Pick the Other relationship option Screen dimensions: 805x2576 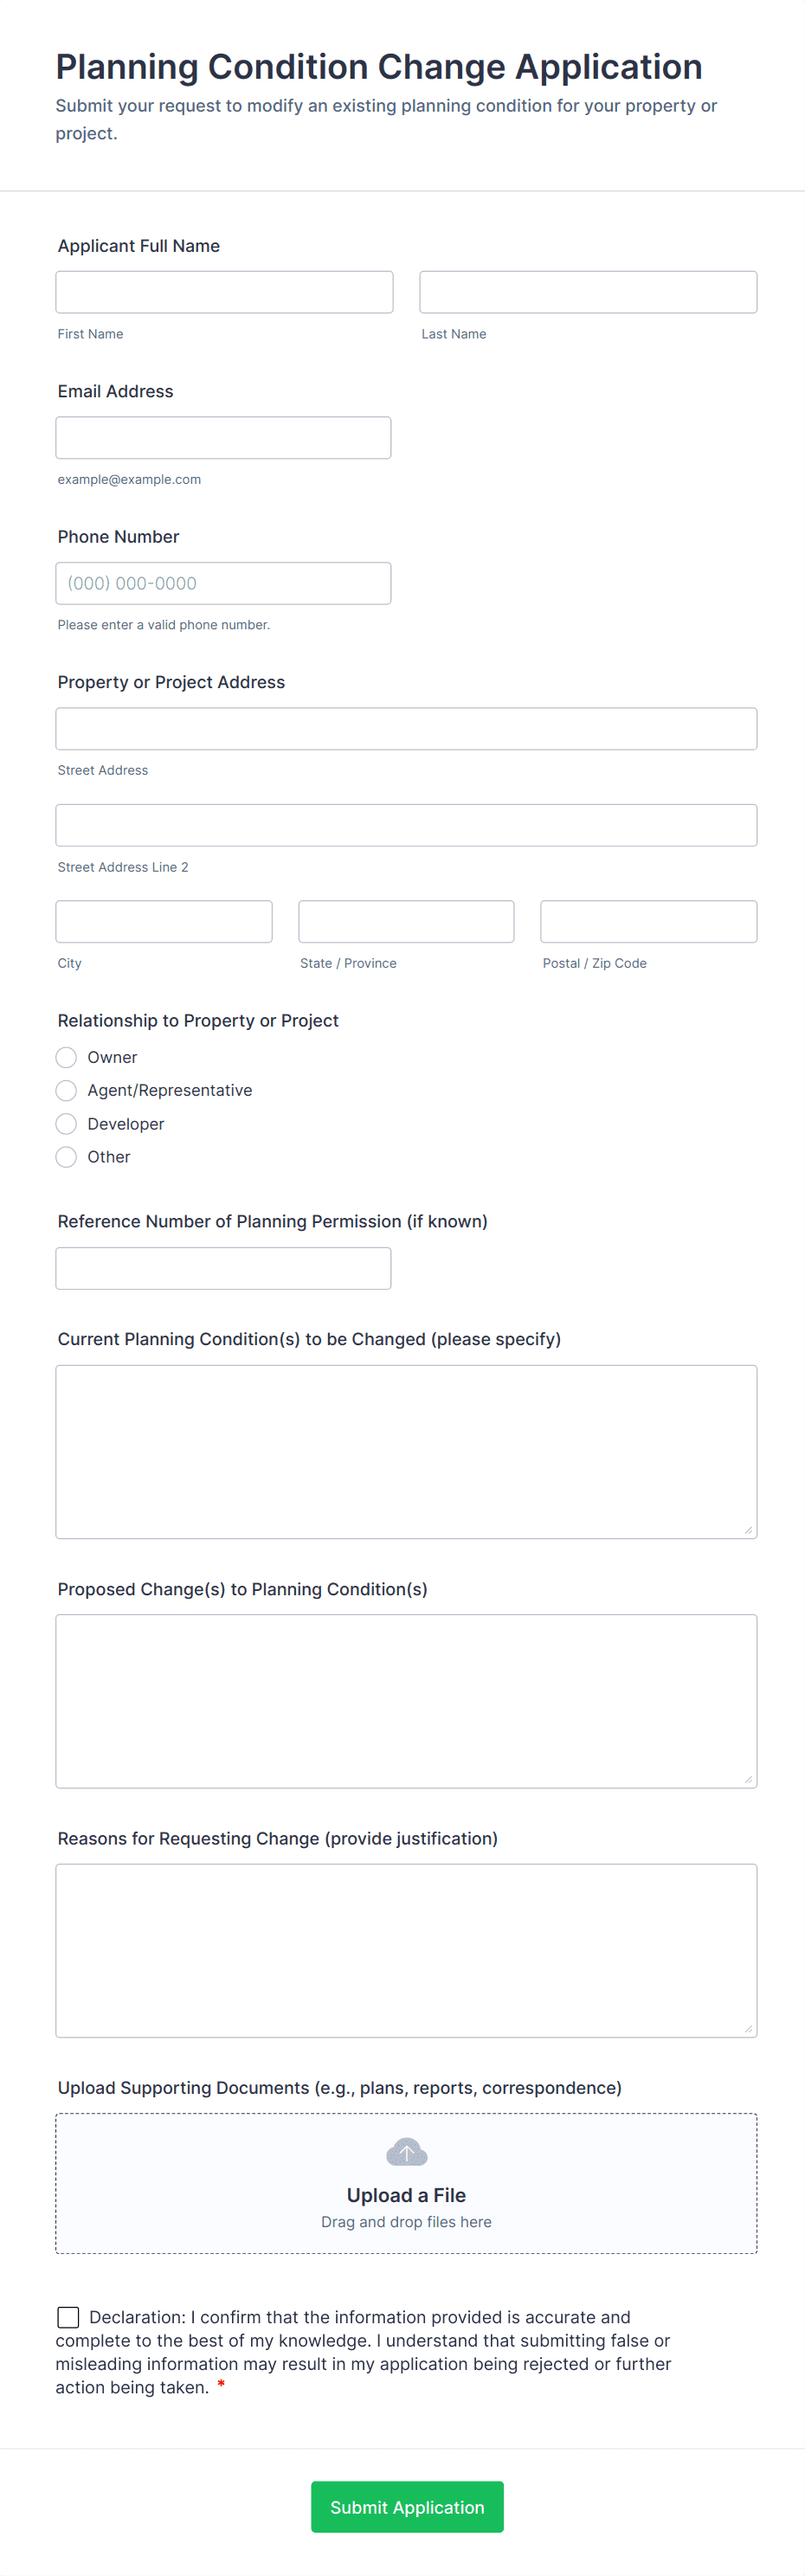(x=67, y=1157)
